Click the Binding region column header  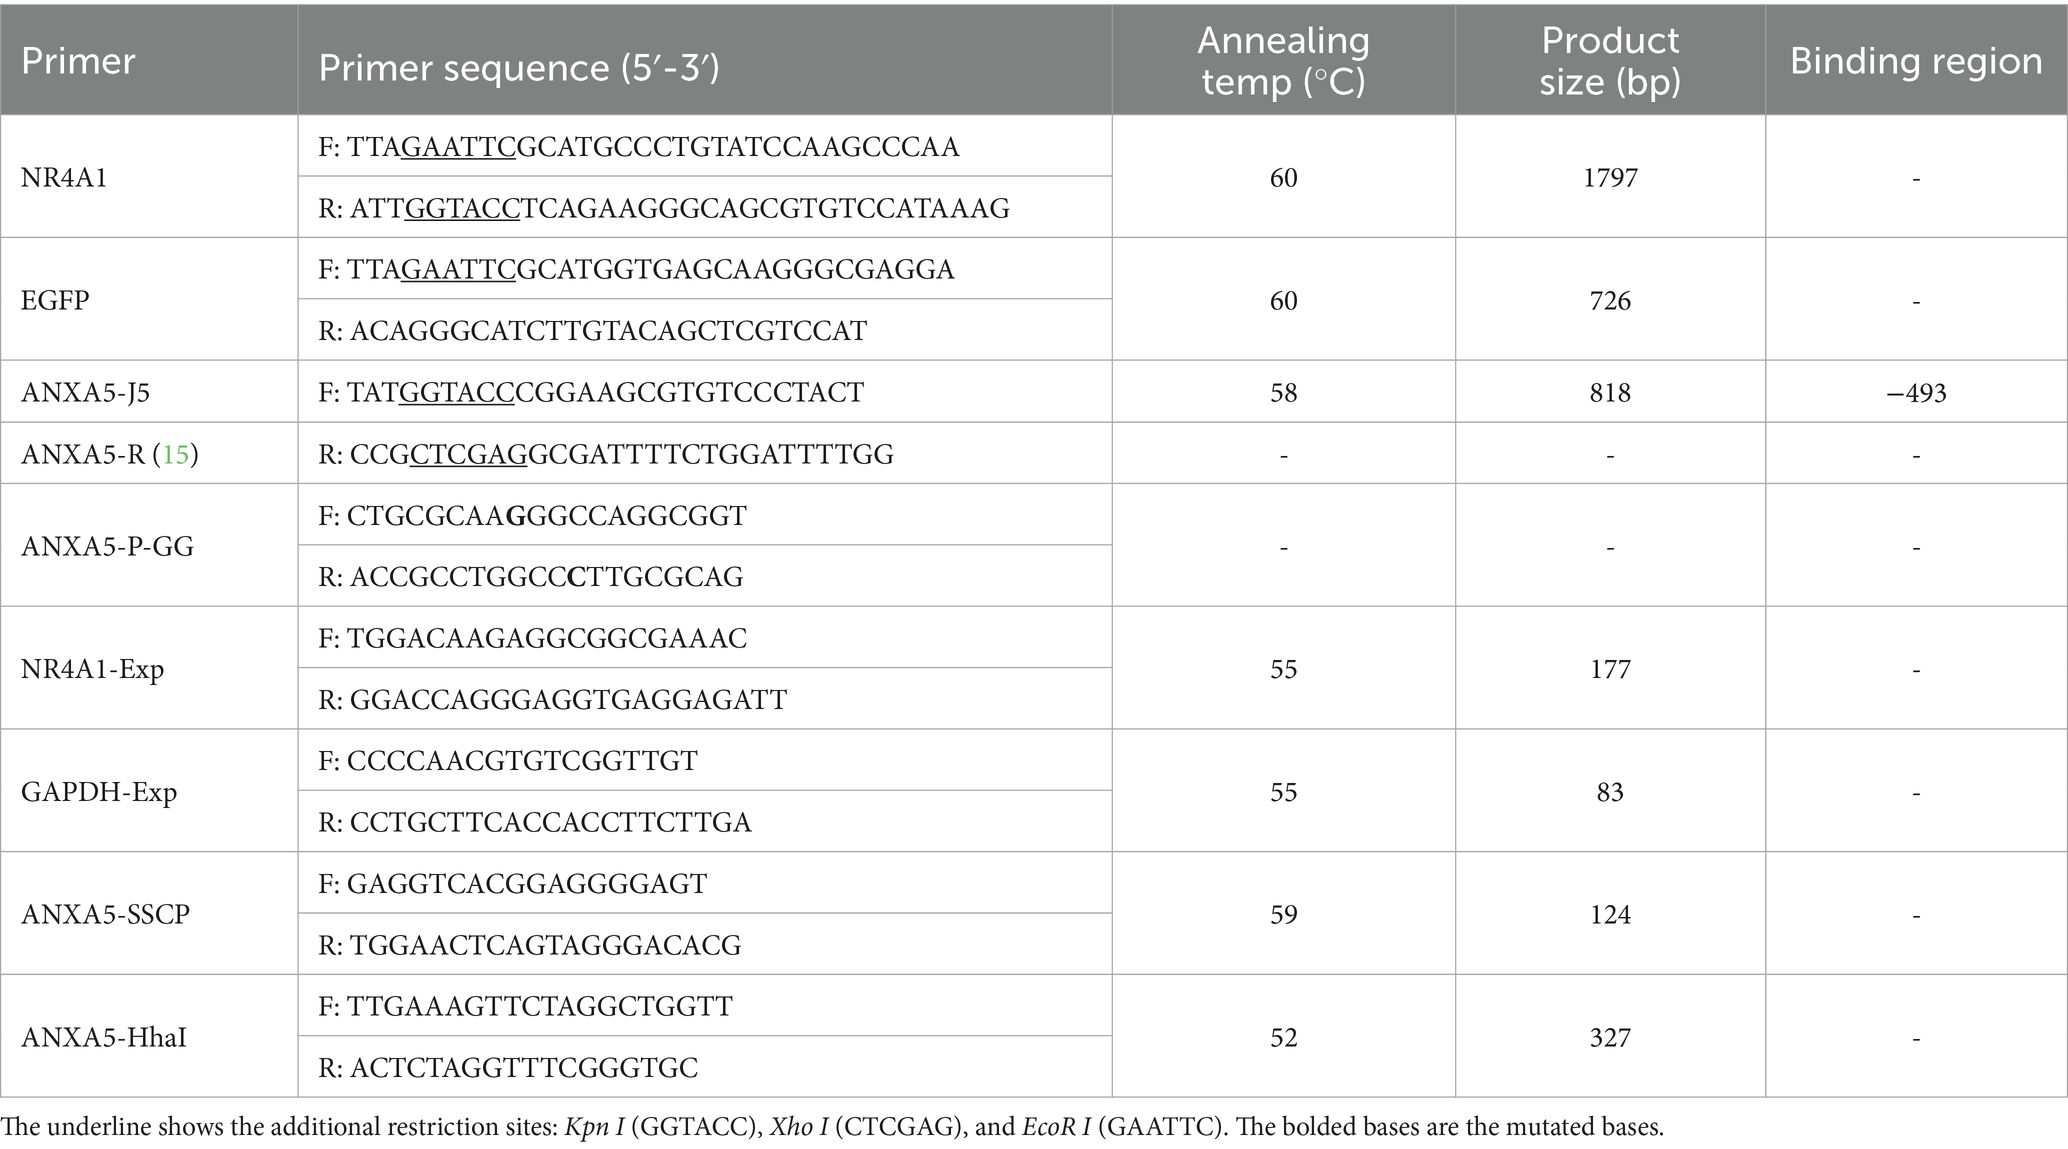(x=1915, y=61)
